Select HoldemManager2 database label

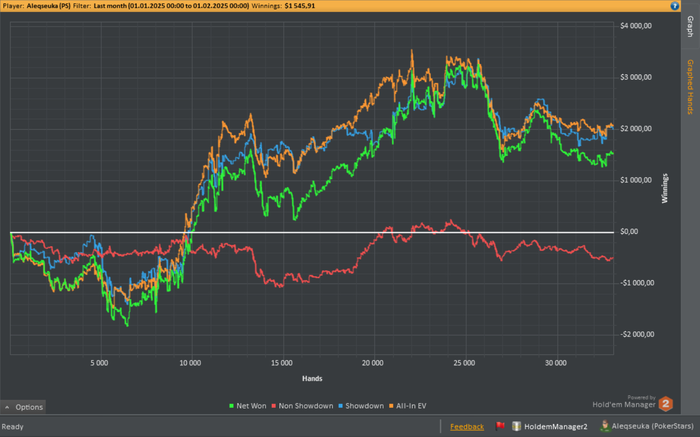click(x=555, y=427)
